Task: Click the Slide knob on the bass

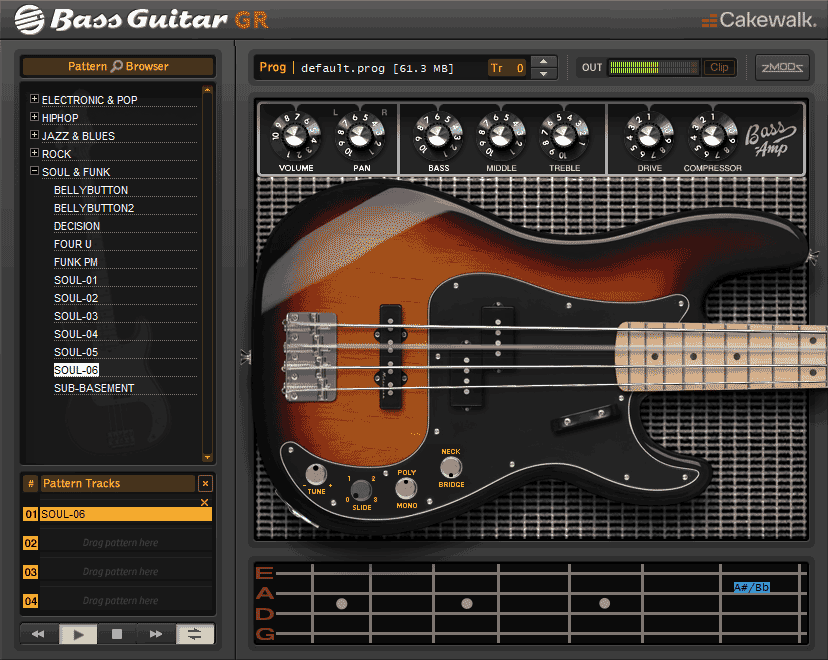Action: pos(361,490)
